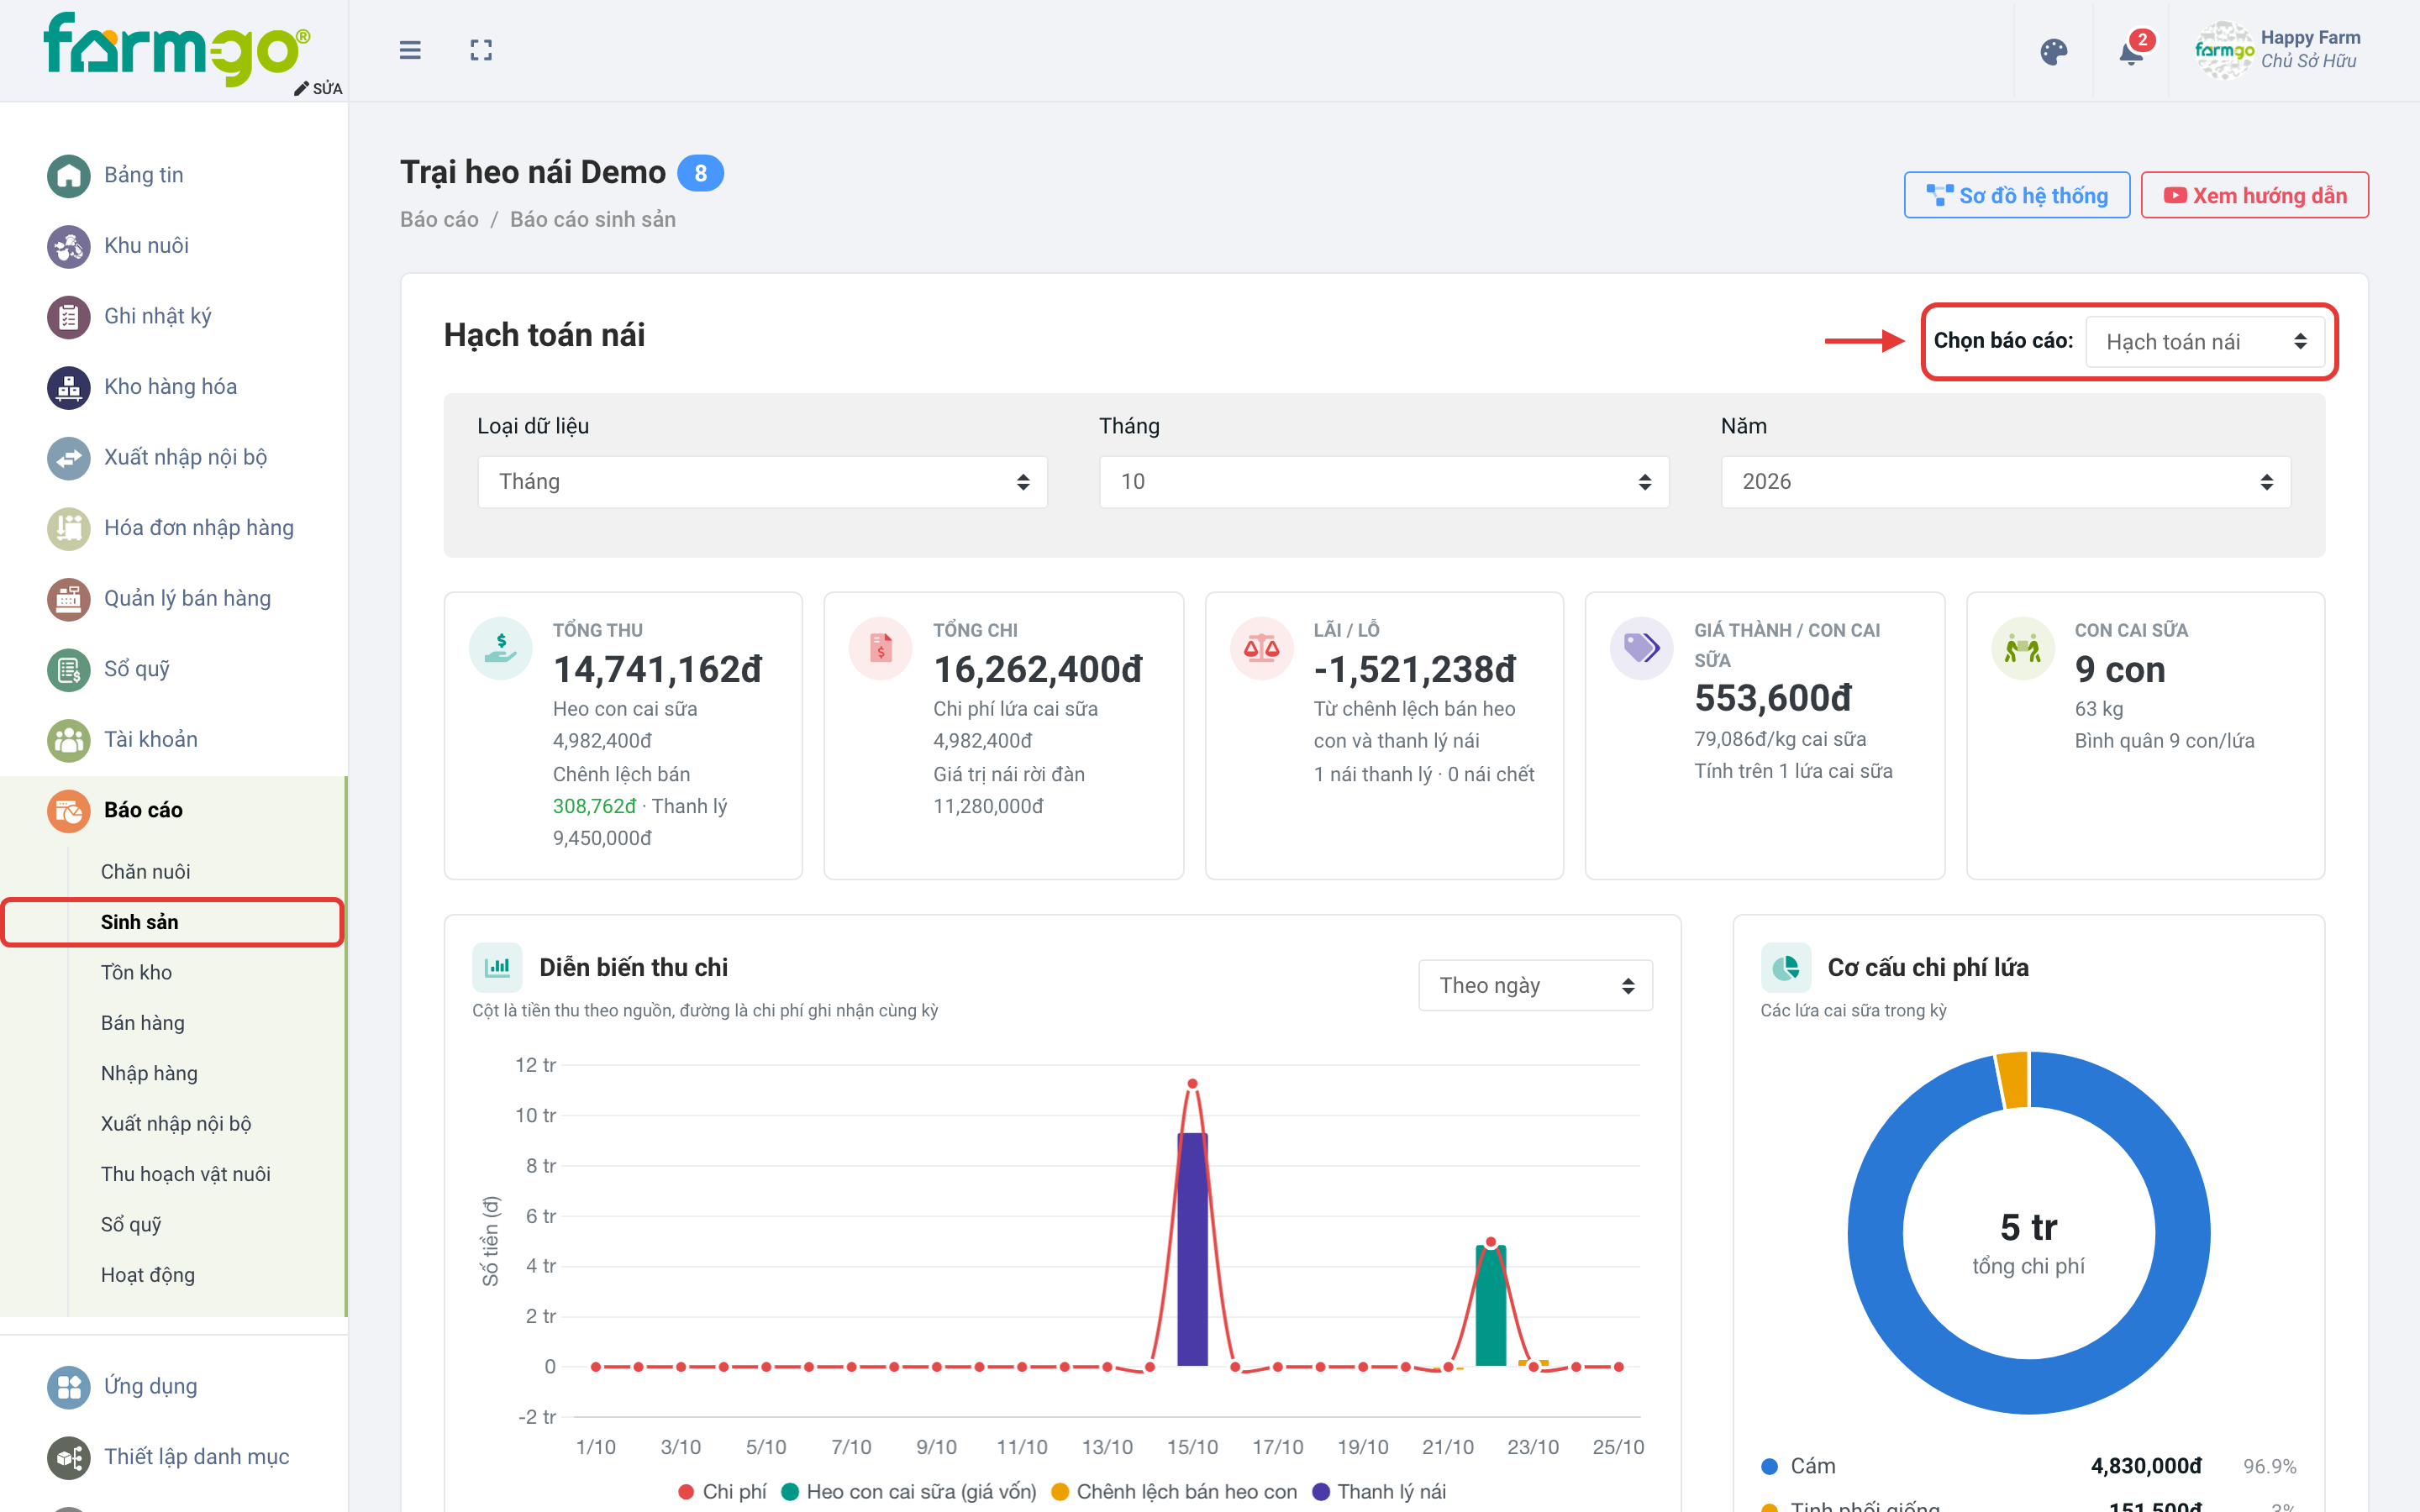This screenshot has height=1512, width=2420.
Task: Toggle Chênh lệch bán heo con legend
Action: tap(1174, 1491)
